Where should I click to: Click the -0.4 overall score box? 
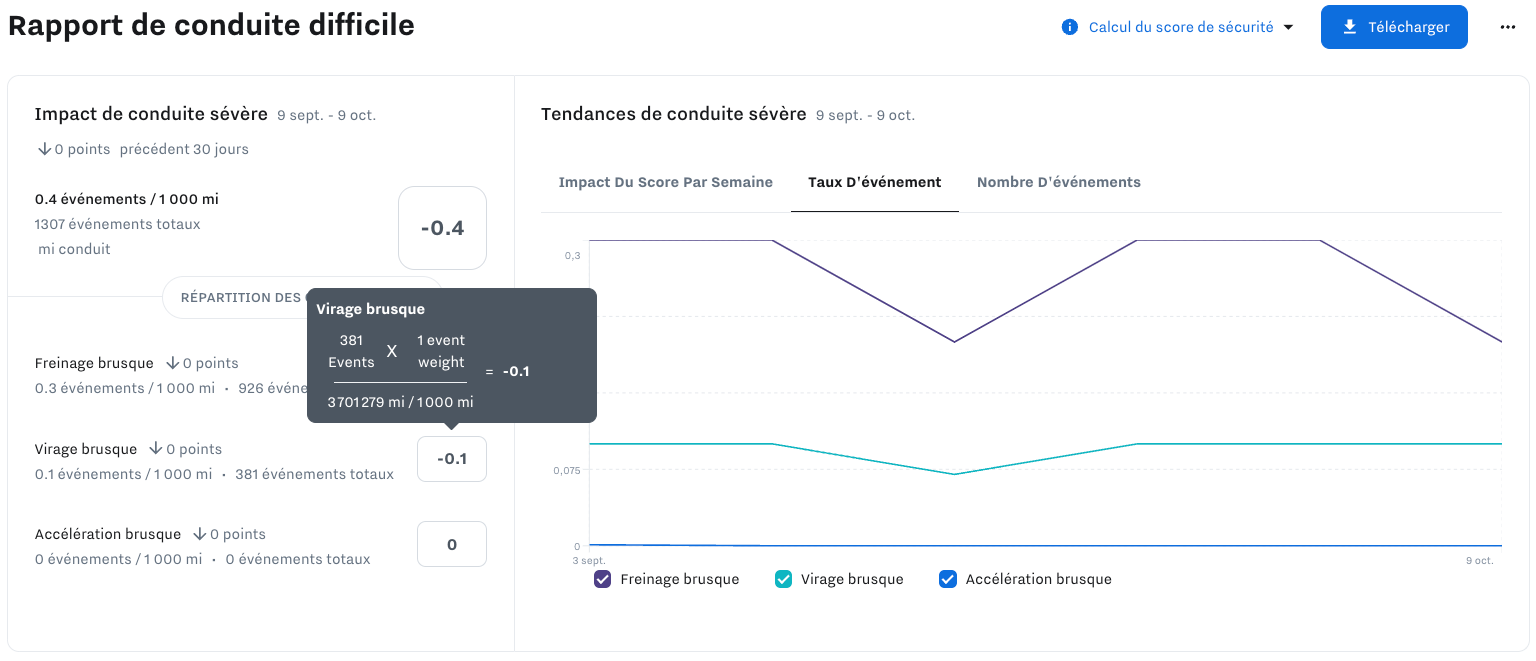coord(442,228)
